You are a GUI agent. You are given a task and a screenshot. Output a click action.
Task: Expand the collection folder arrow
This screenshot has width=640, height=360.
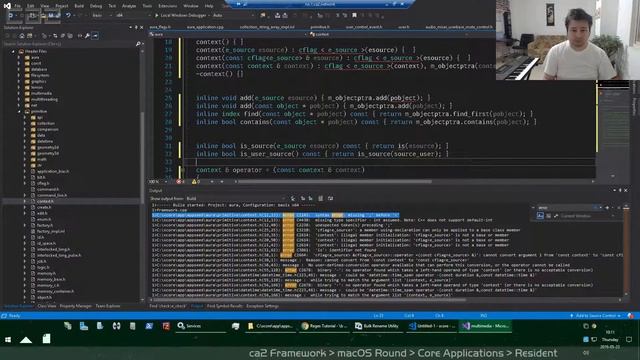tap(25, 123)
